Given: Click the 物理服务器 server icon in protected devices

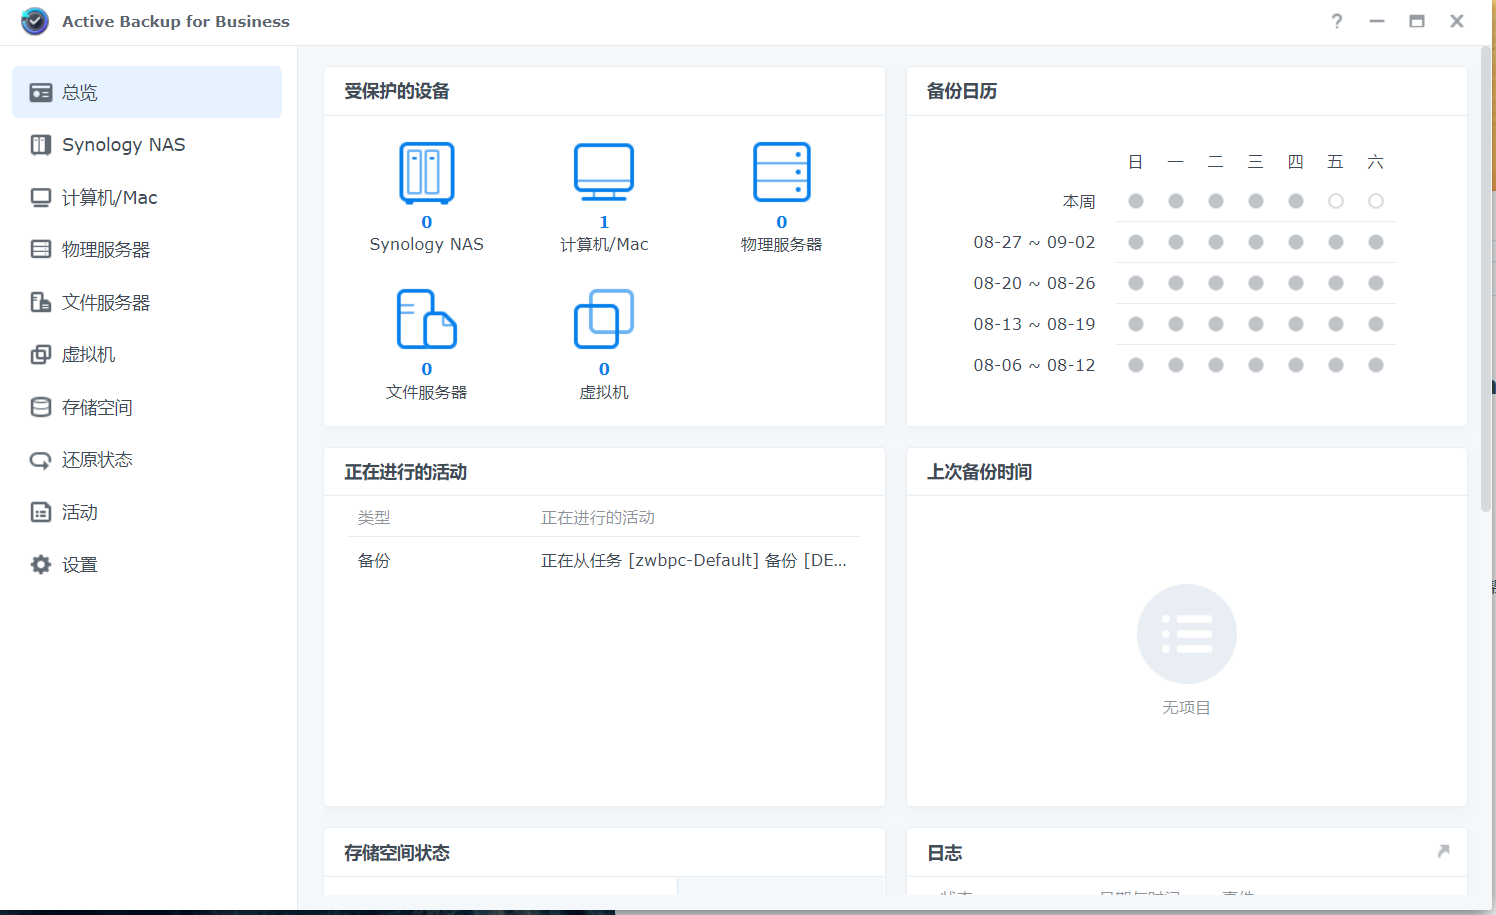Looking at the screenshot, I should point(781,173).
